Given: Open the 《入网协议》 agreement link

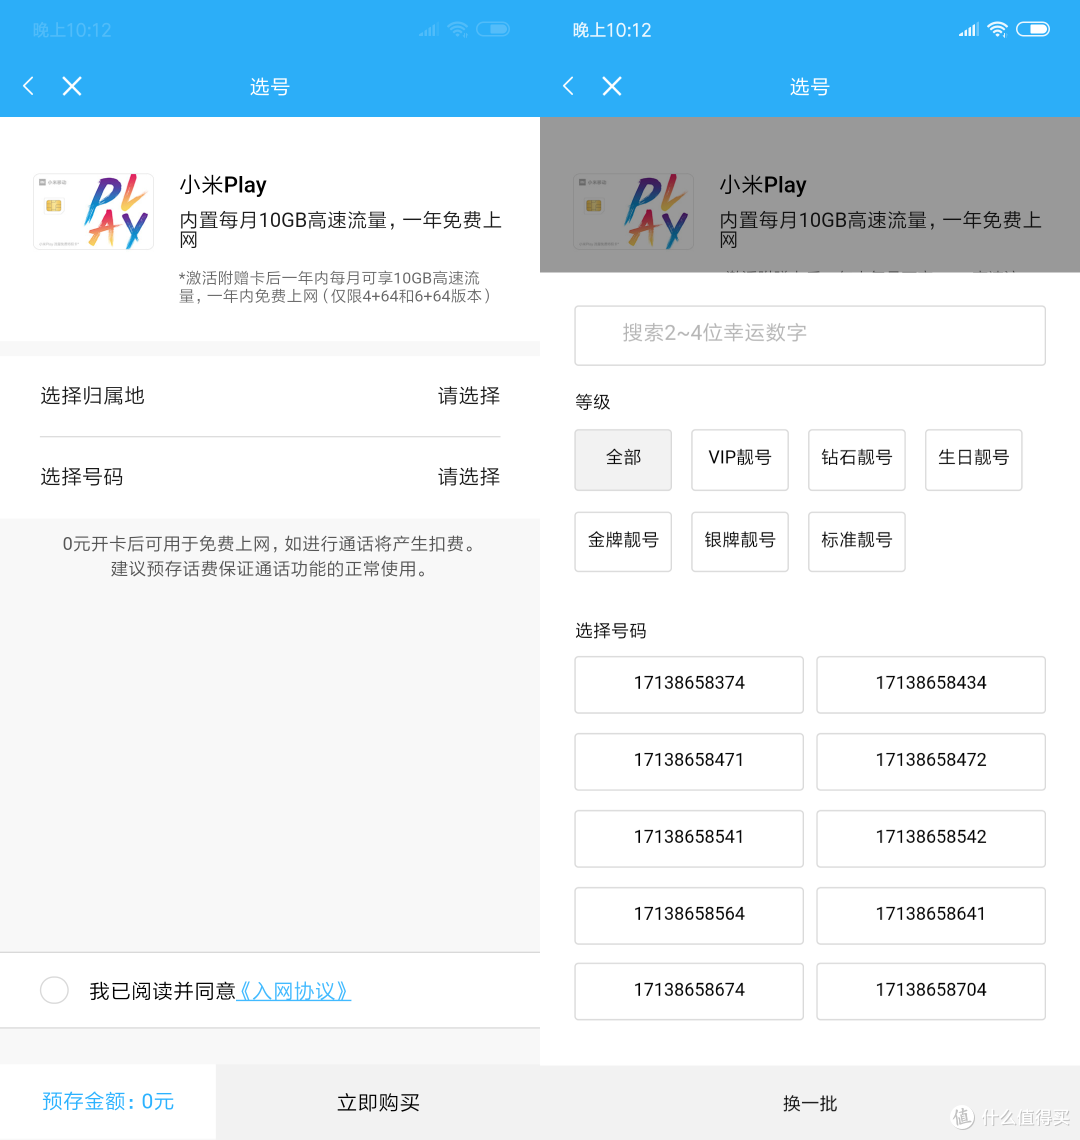Looking at the screenshot, I should coord(292,989).
